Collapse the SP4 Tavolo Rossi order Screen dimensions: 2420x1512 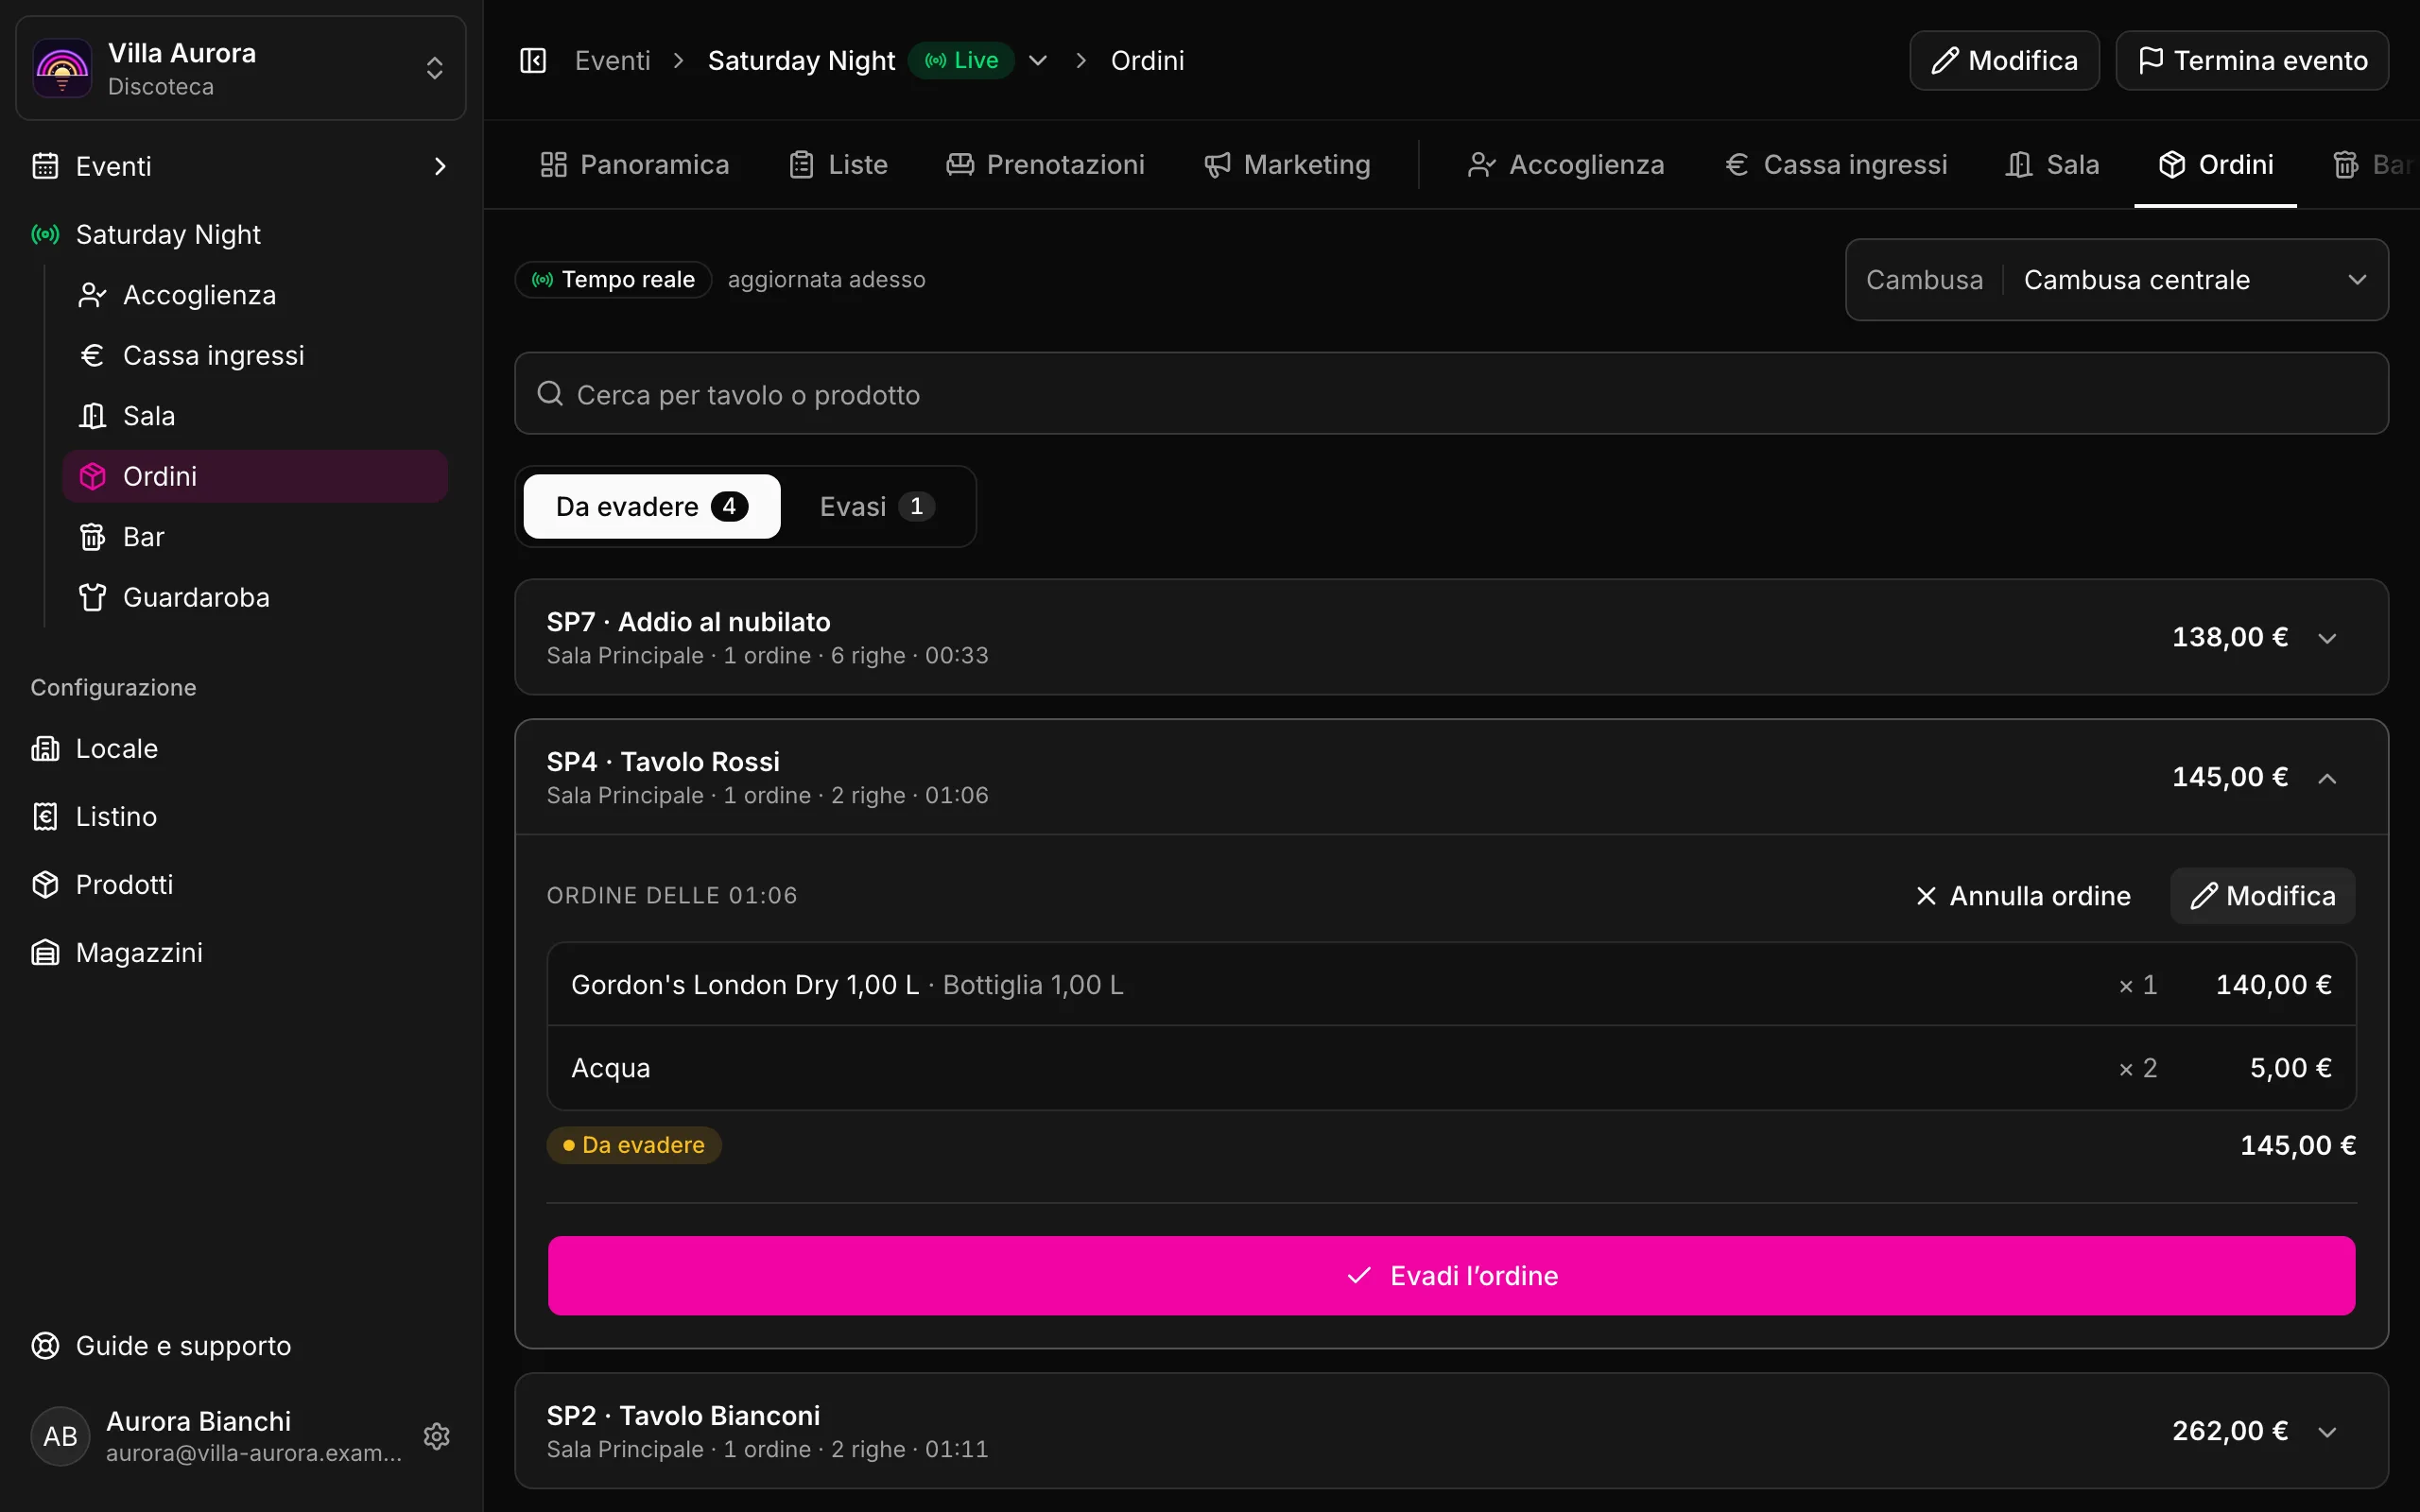pyautogui.click(x=1451, y=777)
